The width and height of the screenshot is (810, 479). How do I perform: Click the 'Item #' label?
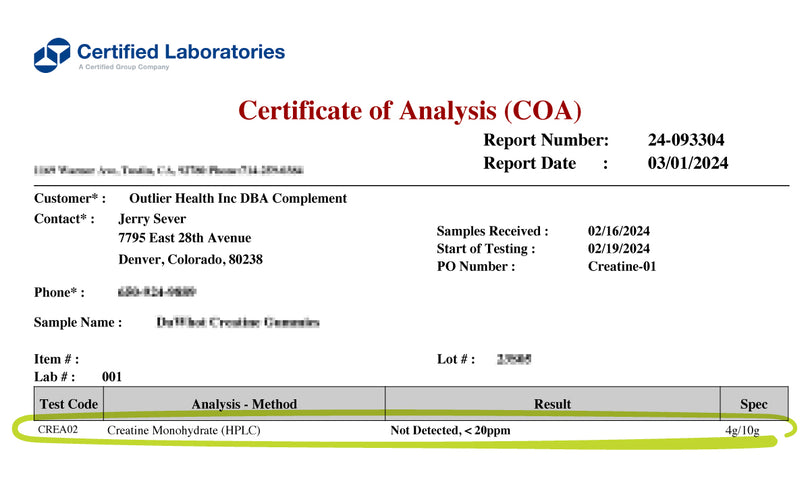pos(56,359)
